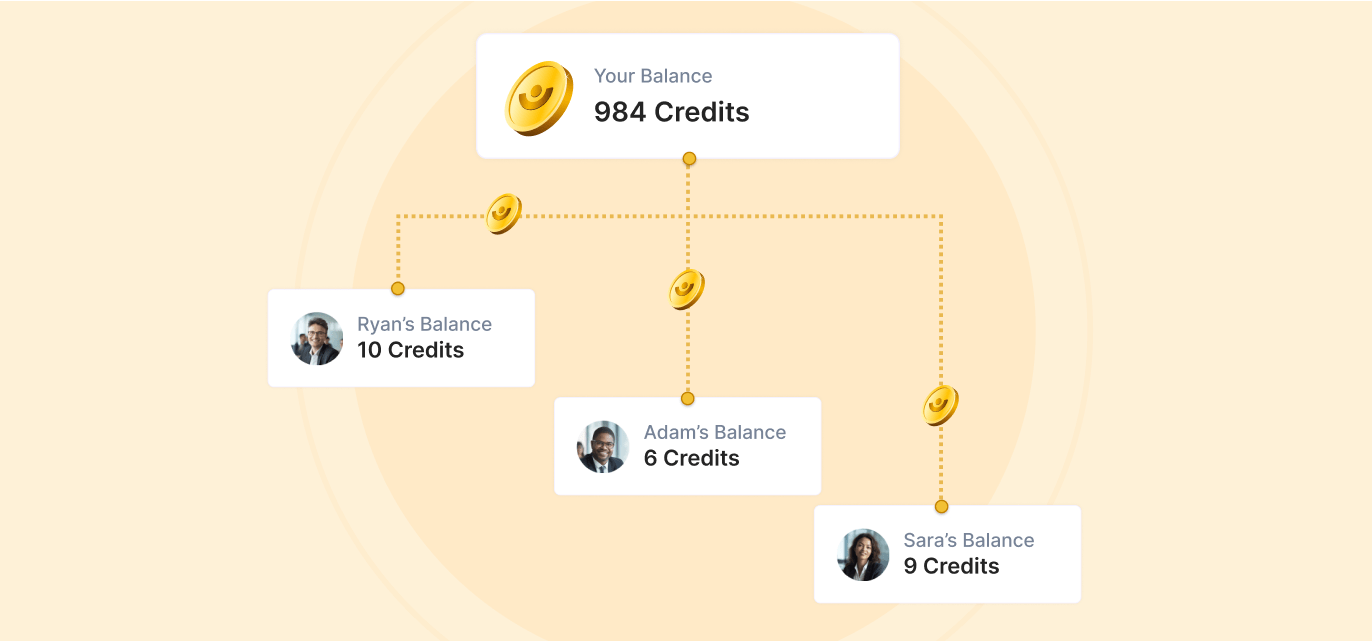Click the Your Balance label text
This screenshot has height=641, width=1372.
point(653,76)
